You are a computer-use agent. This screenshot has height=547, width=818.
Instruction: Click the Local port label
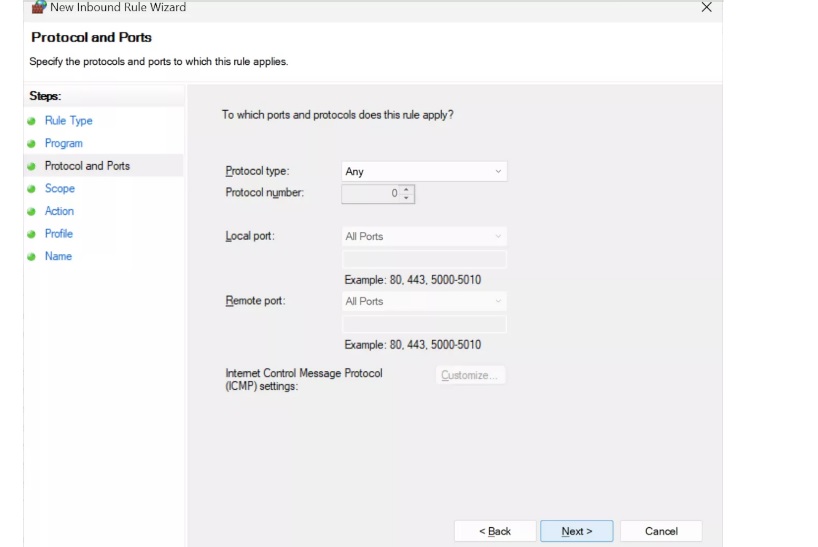250,236
